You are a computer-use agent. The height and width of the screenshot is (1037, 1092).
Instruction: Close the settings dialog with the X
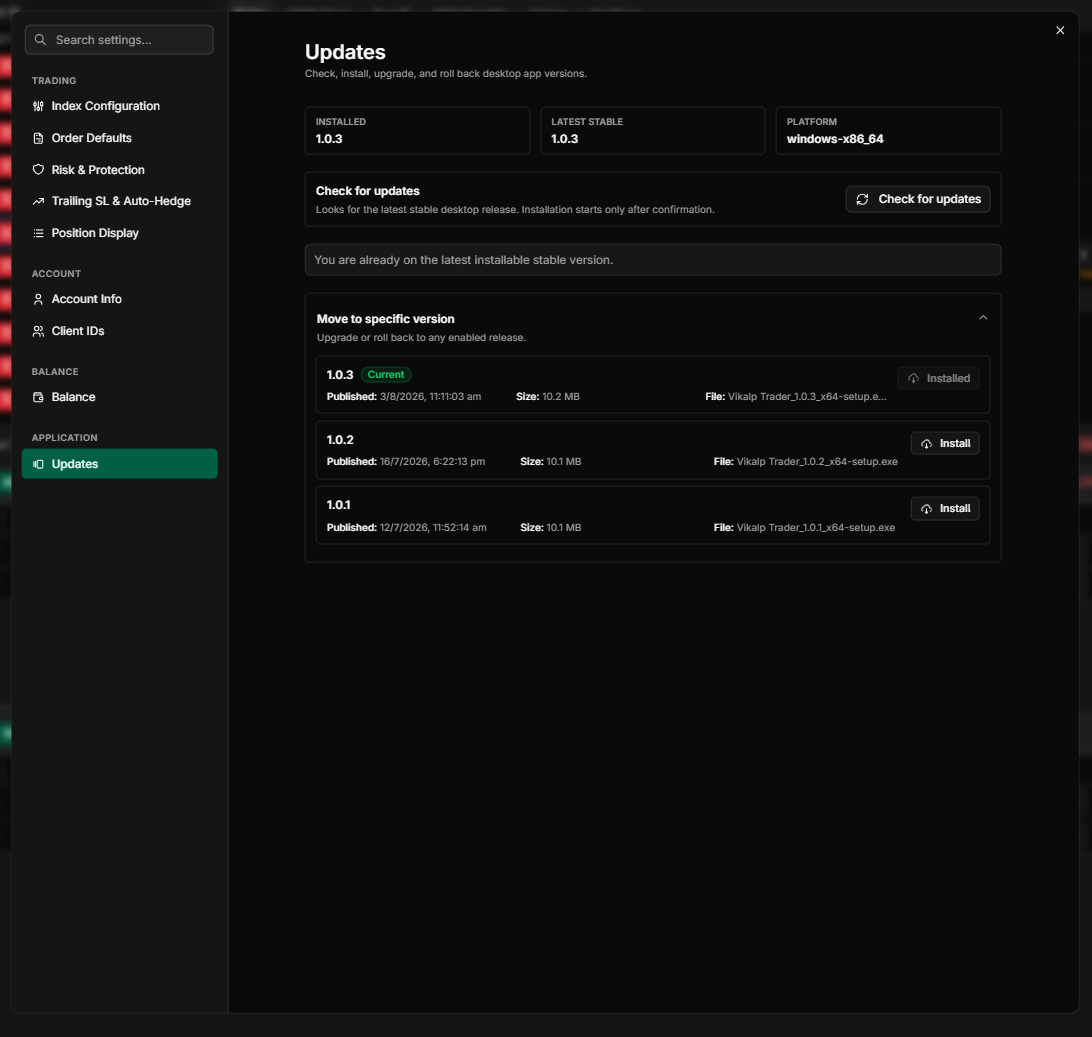pyautogui.click(x=1060, y=30)
